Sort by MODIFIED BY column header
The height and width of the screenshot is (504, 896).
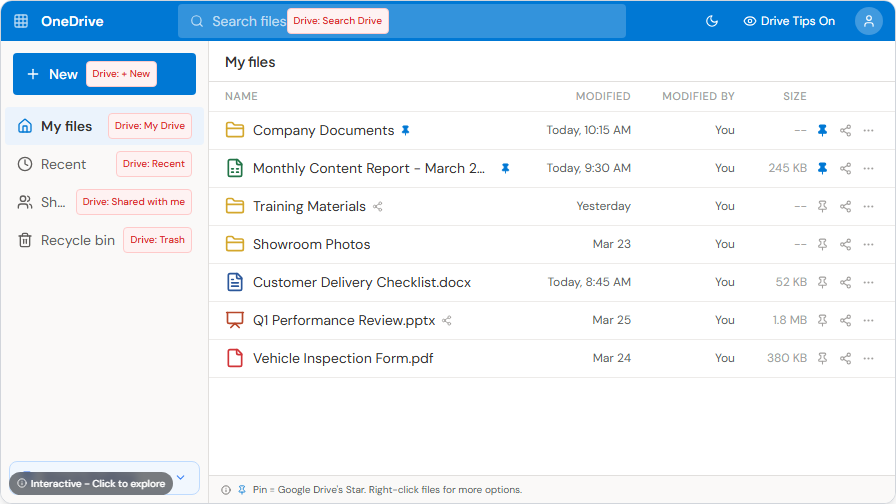698,96
